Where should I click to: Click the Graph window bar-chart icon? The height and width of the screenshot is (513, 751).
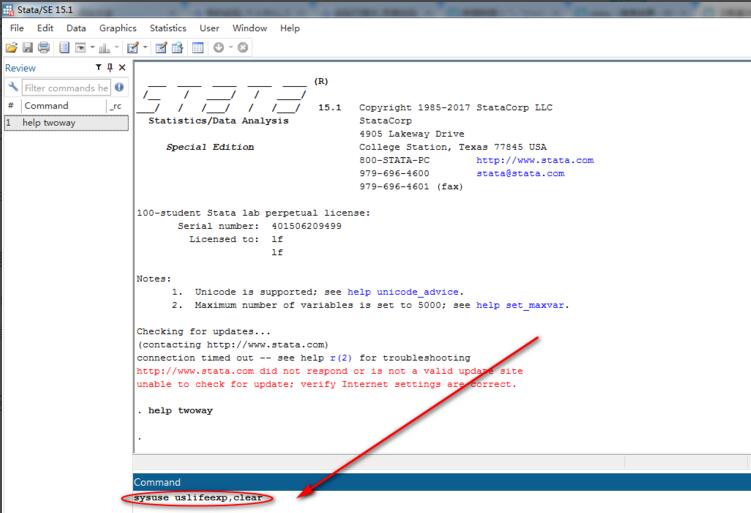104,47
